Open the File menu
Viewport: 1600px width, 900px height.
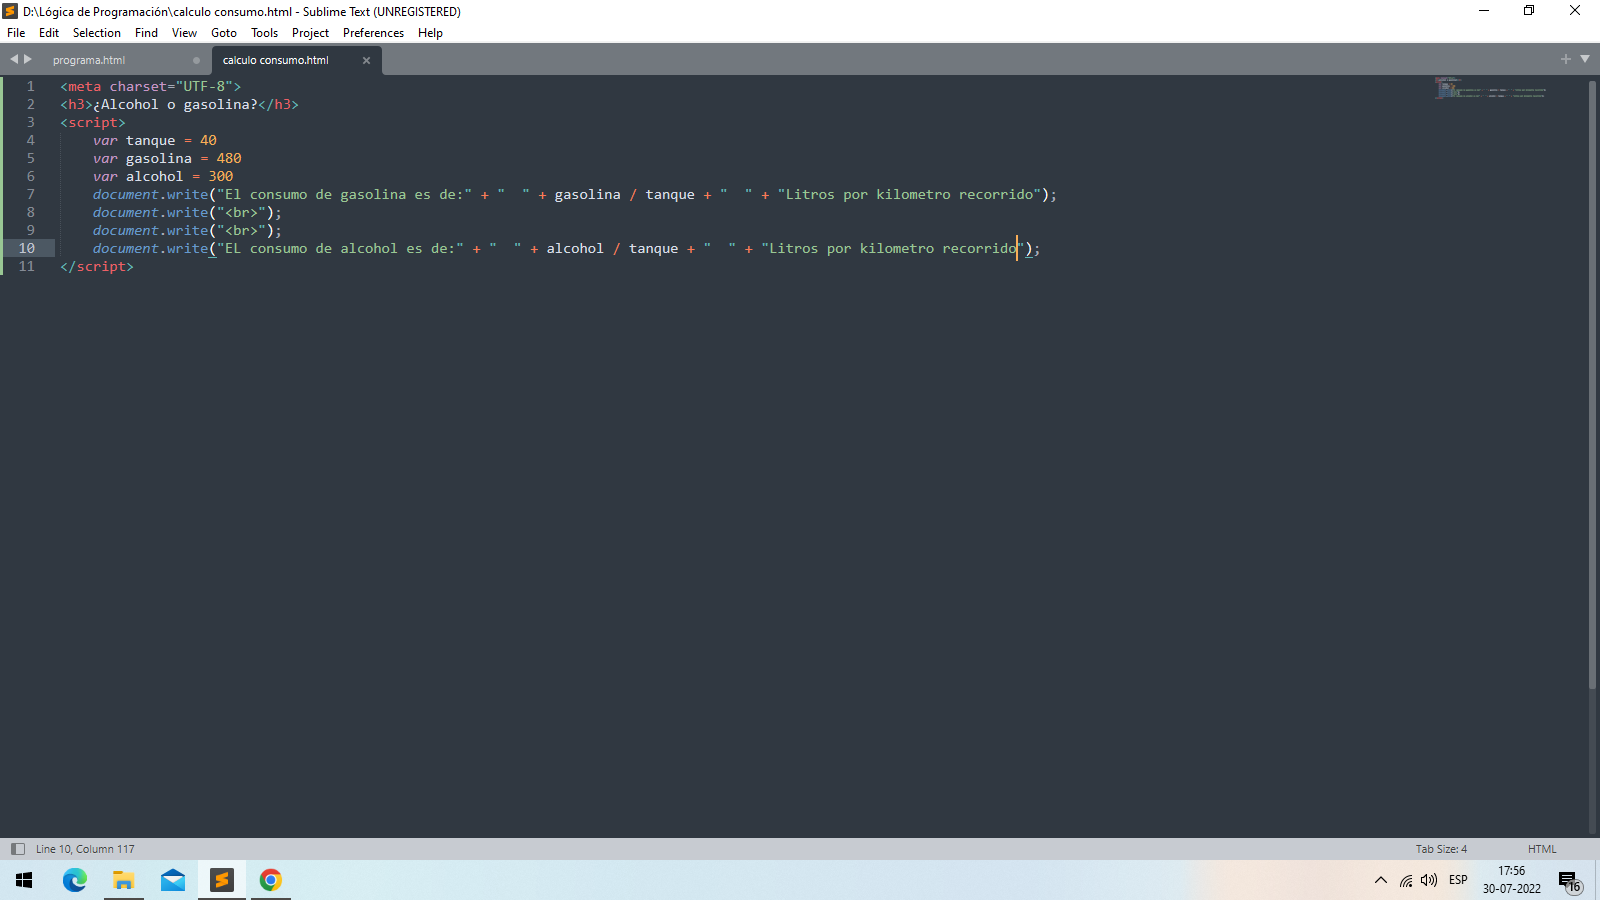[16, 33]
